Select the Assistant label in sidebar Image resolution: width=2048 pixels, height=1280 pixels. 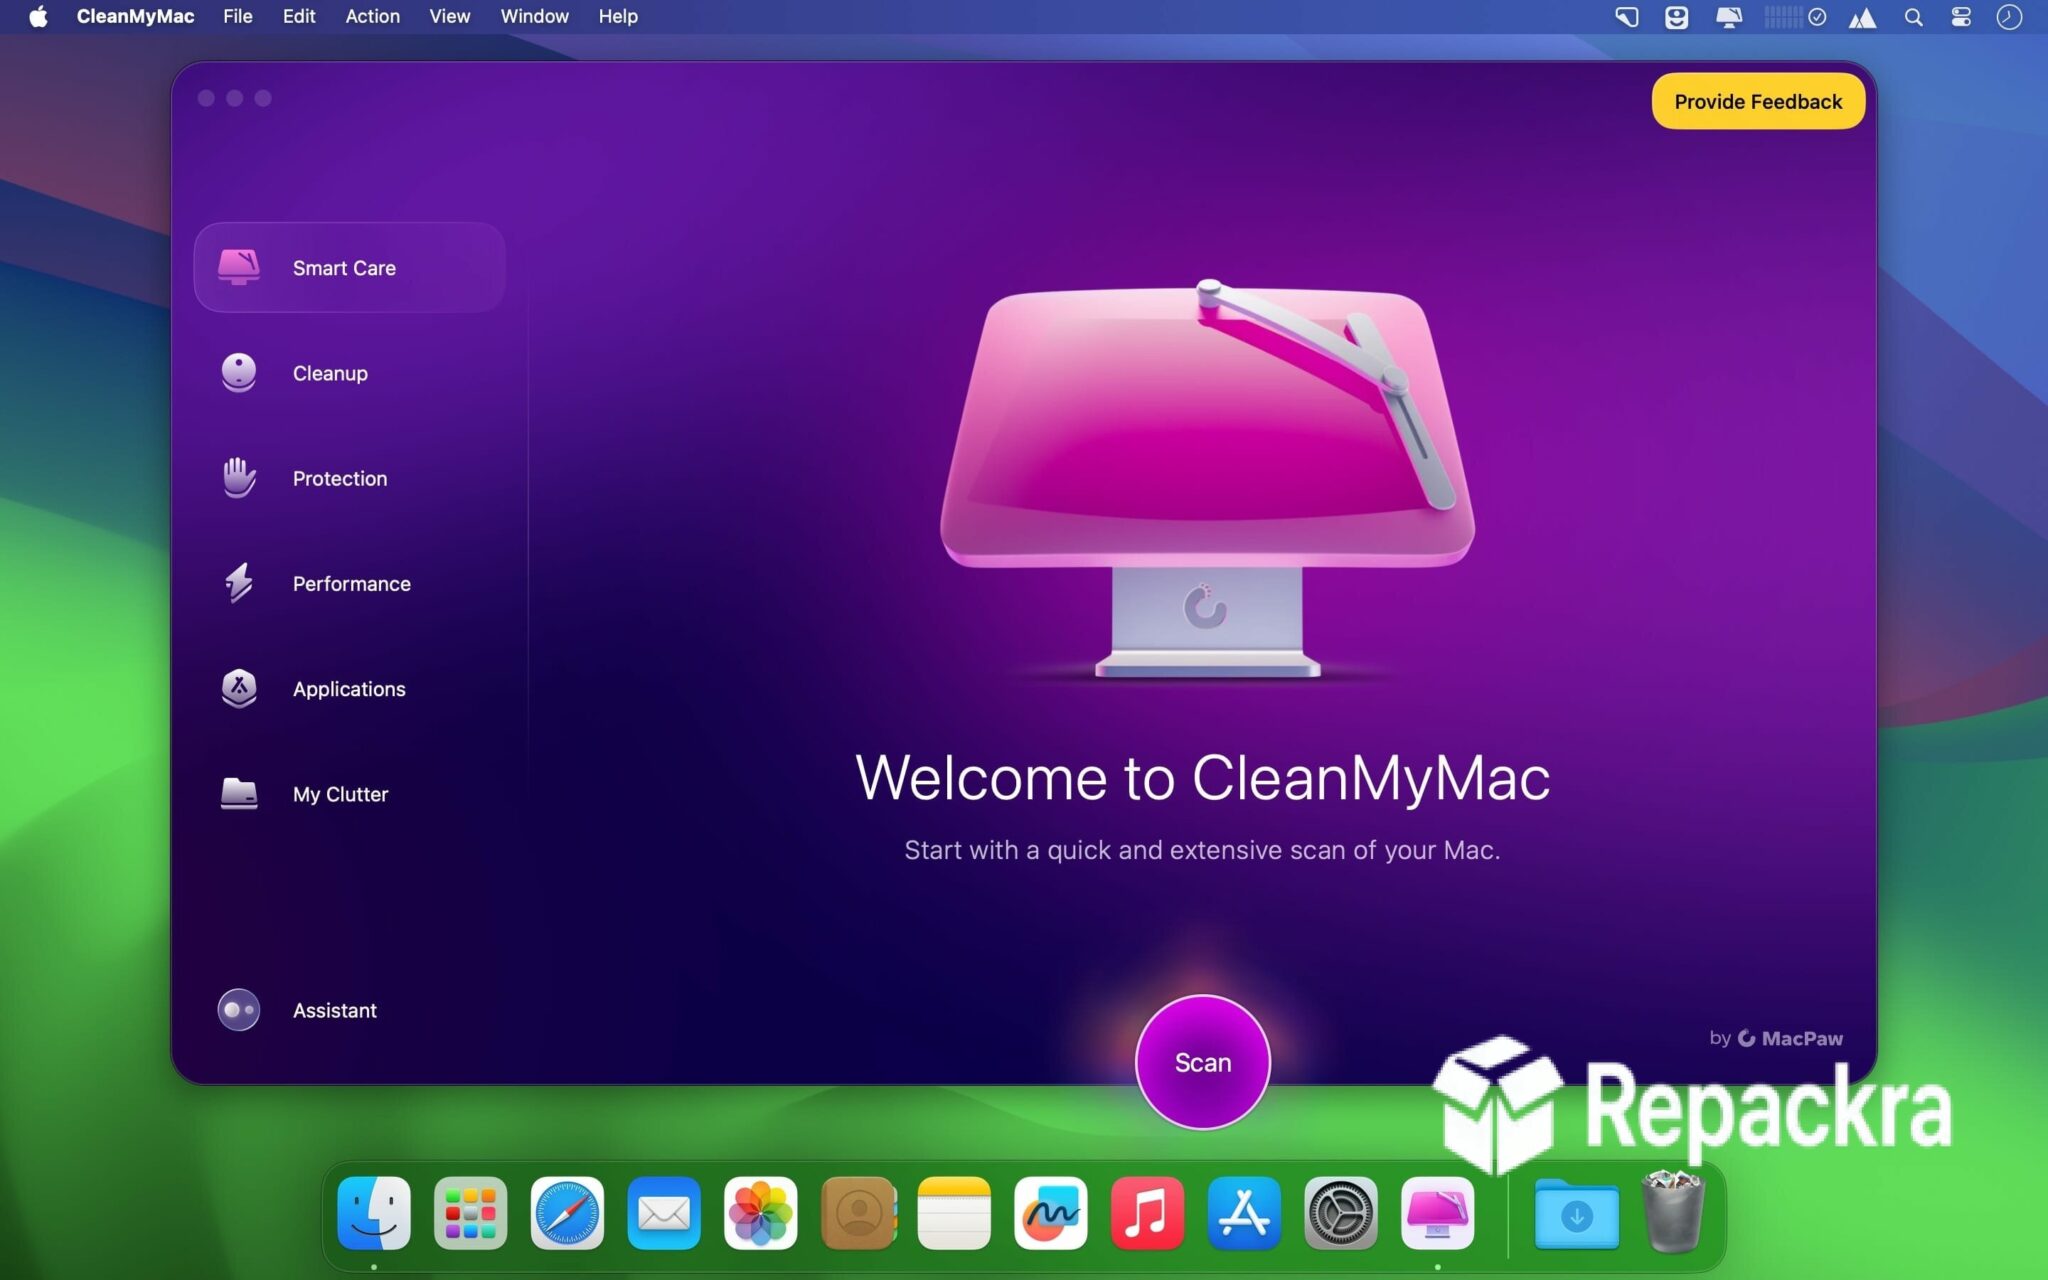335,1010
